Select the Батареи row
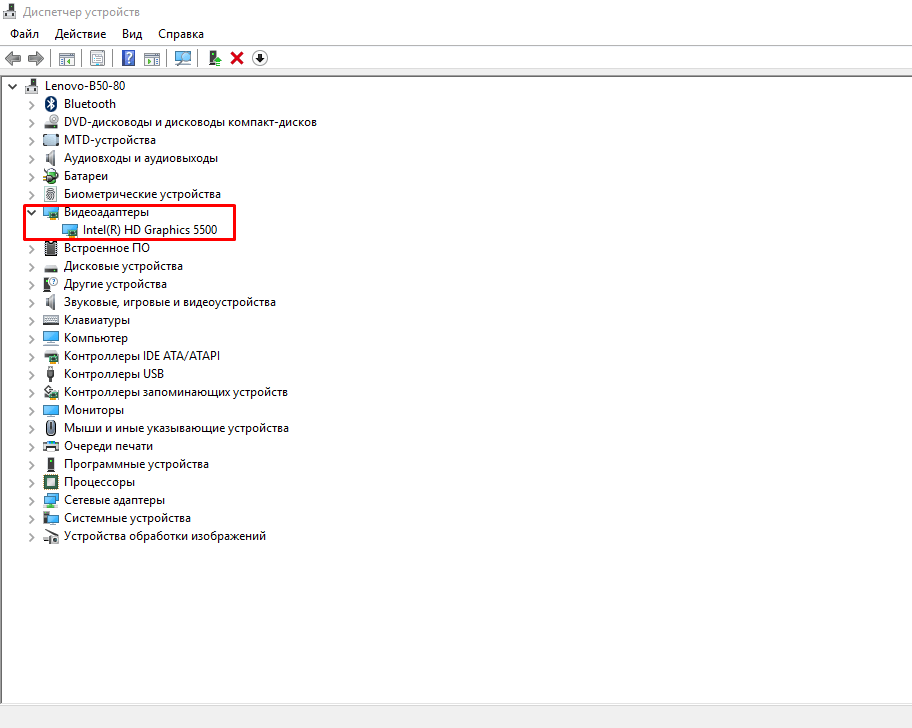The width and height of the screenshot is (912, 728). coord(86,176)
